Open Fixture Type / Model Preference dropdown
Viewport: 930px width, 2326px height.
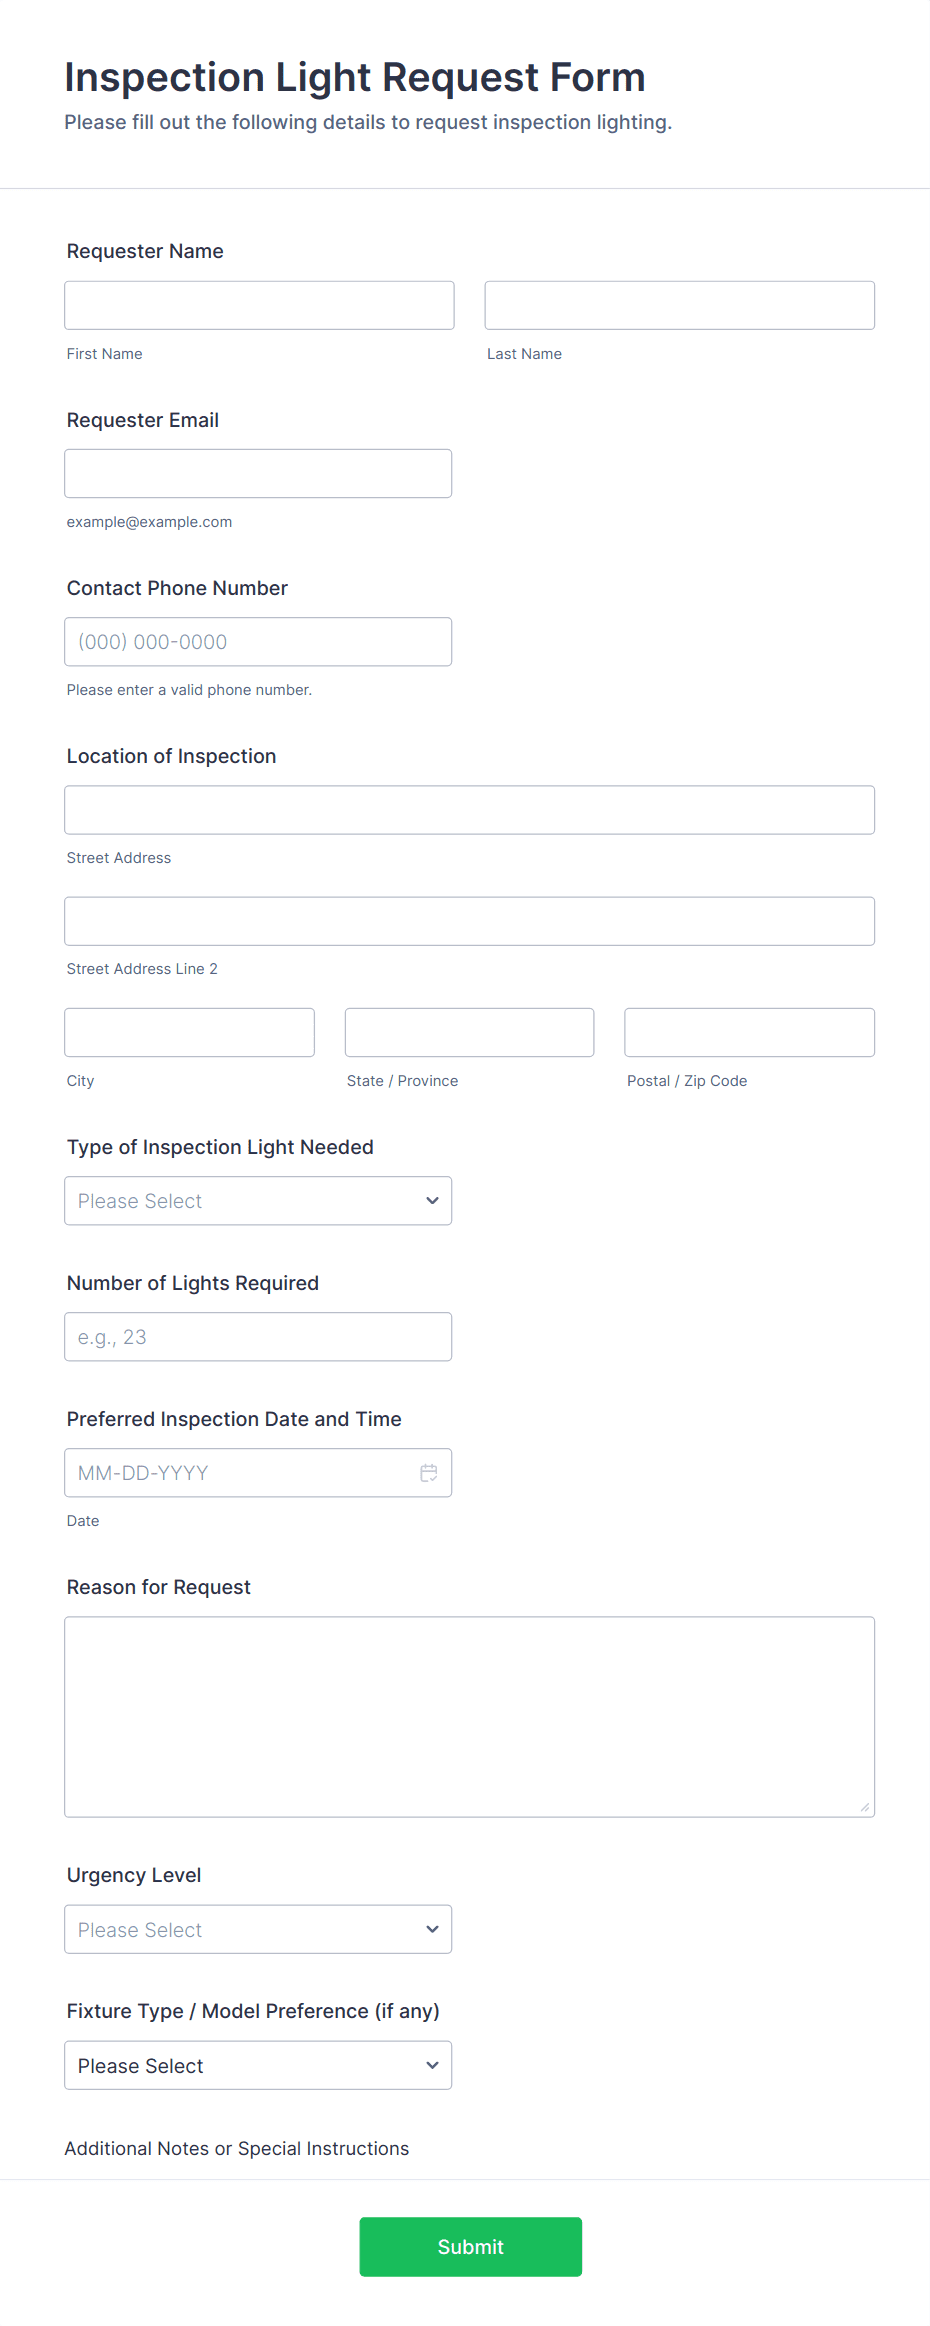(257, 2066)
